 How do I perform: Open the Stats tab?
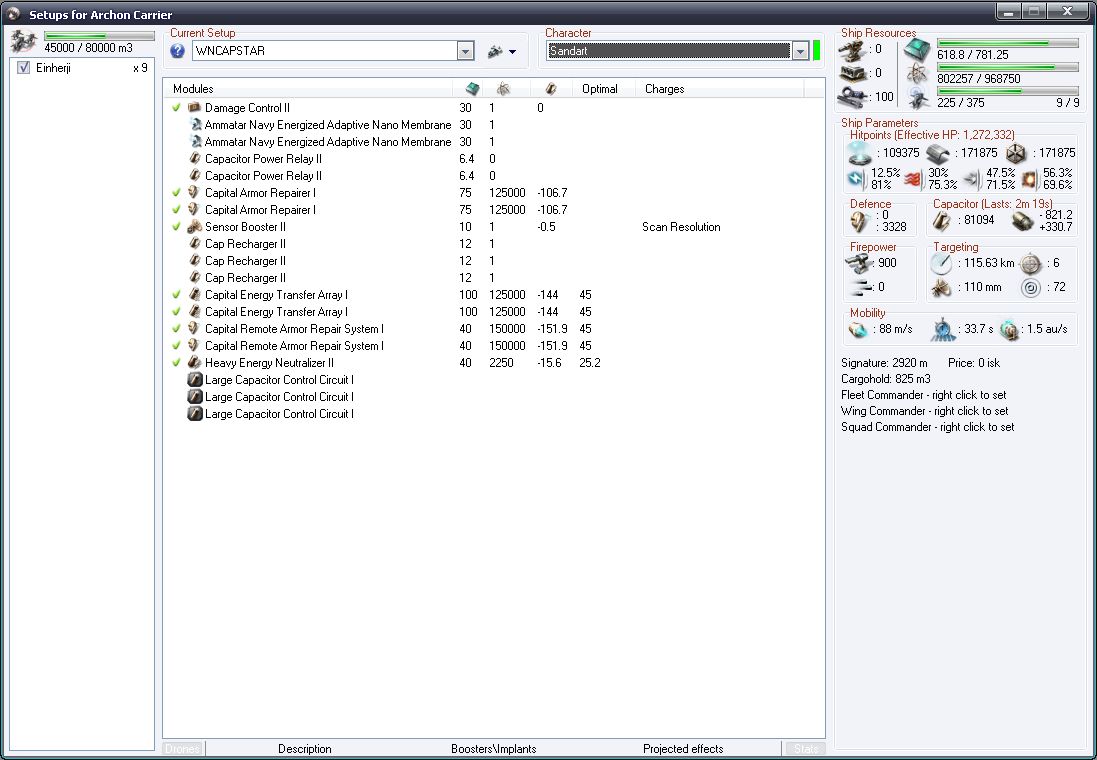pos(806,749)
